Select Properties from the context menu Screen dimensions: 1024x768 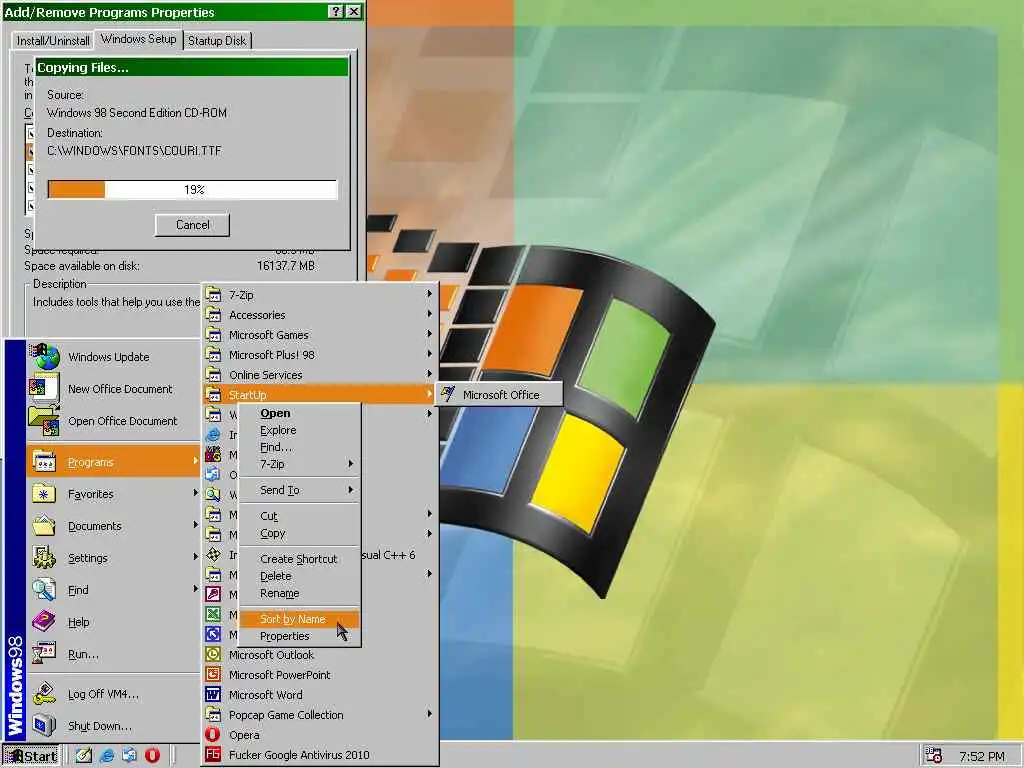(x=300, y=636)
